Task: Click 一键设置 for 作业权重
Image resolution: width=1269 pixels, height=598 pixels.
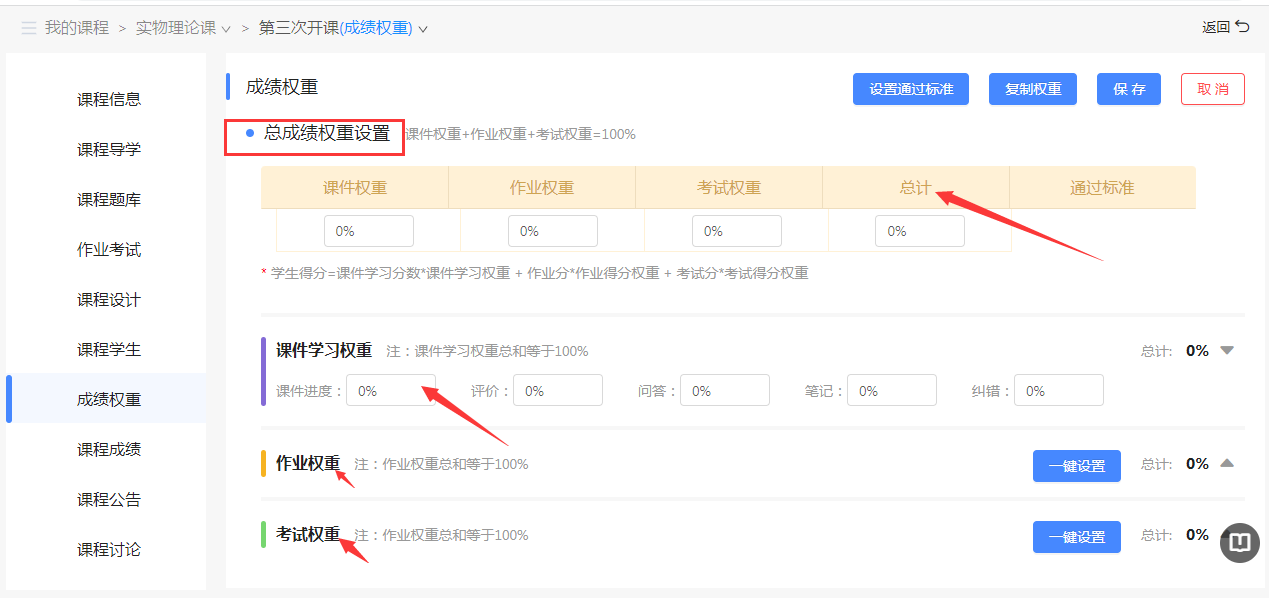Action: (1076, 466)
